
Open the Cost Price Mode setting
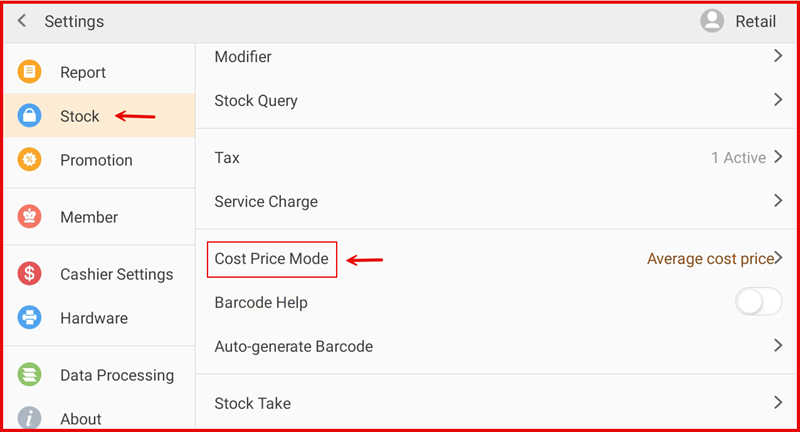[x=272, y=259]
